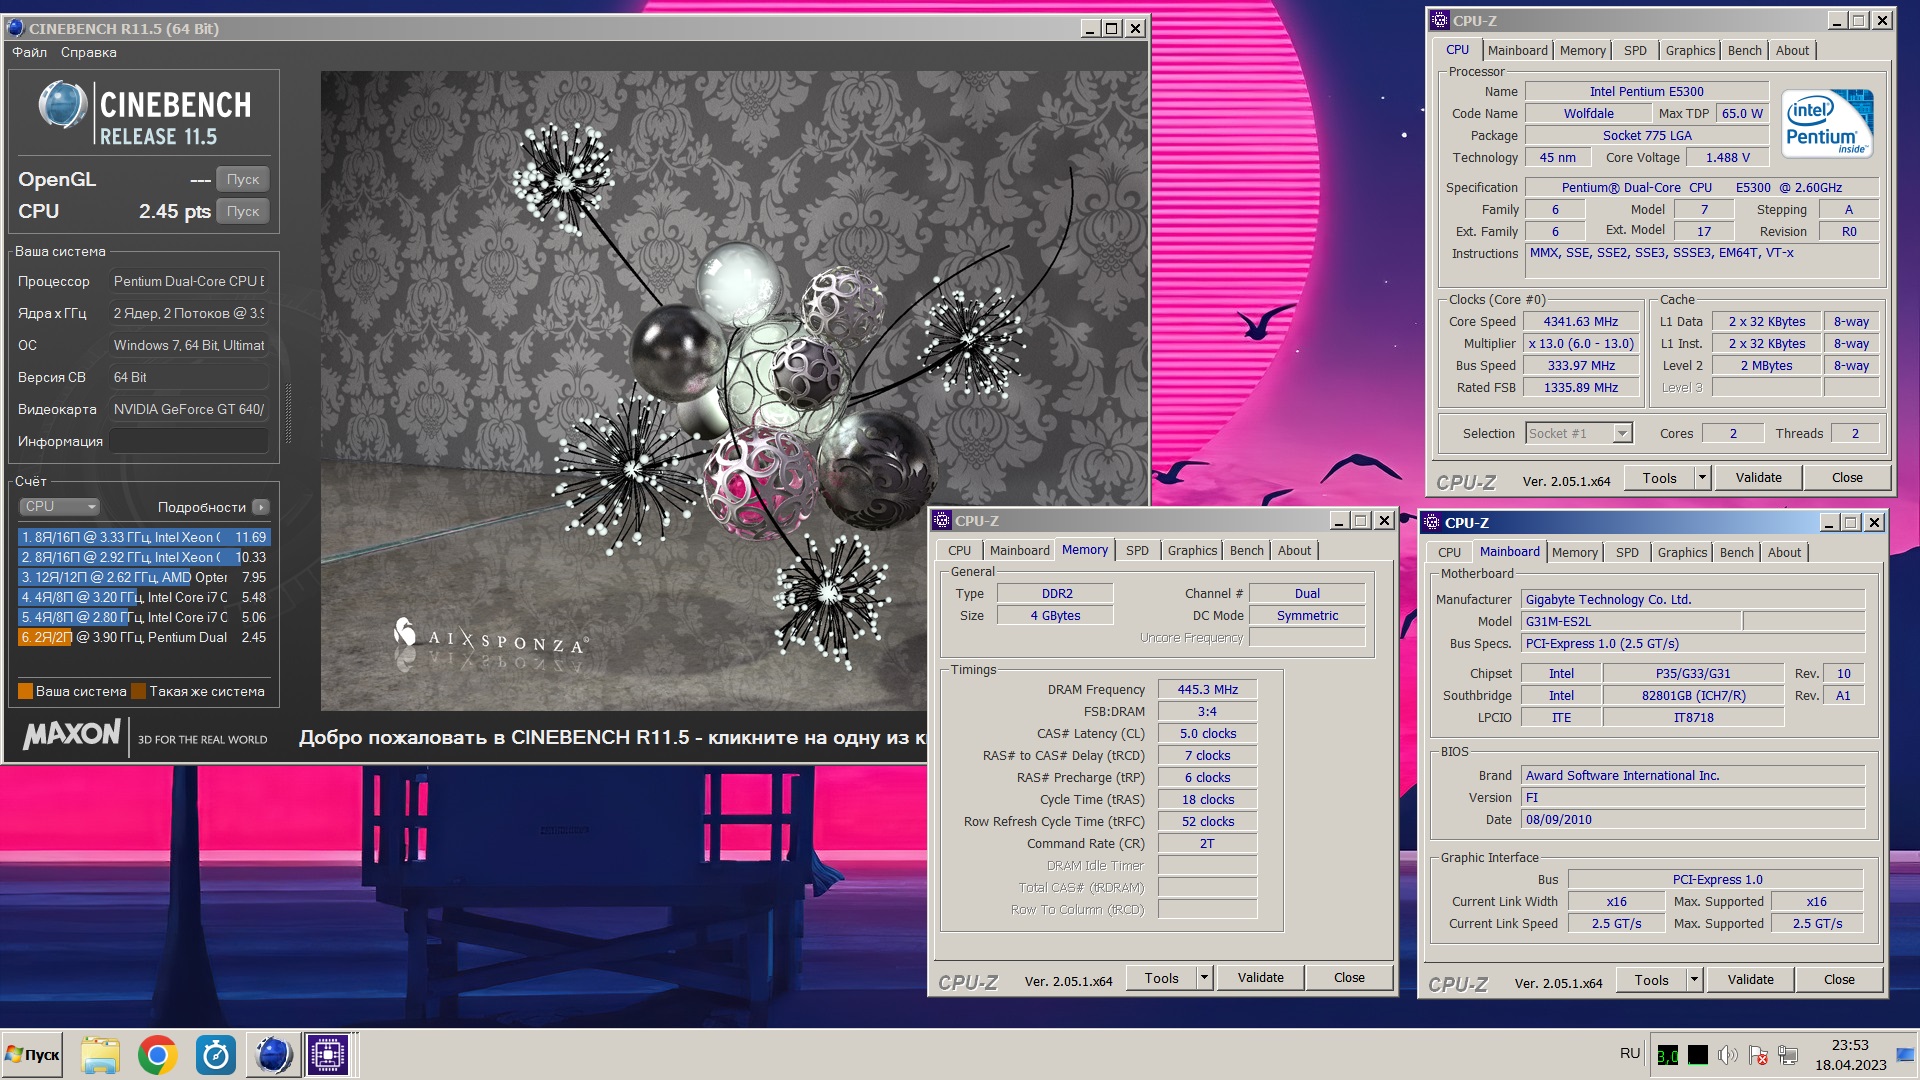Click the arrow icon next to Подробности
The width and height of the screenshot is (1920, 1080).
(261, 507)
